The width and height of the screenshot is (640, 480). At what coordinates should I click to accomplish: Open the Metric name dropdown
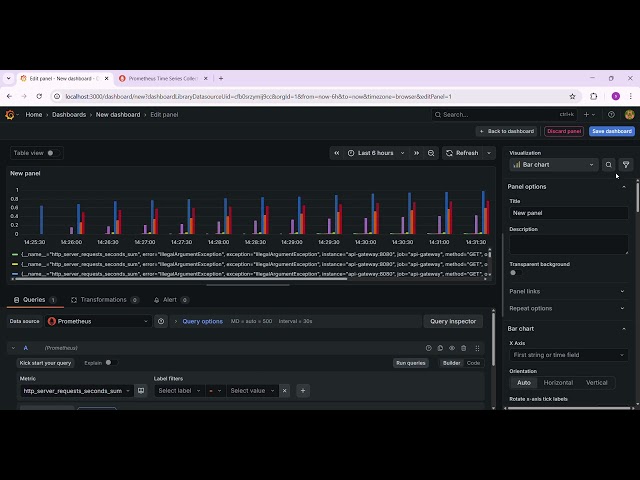point(76,391)
